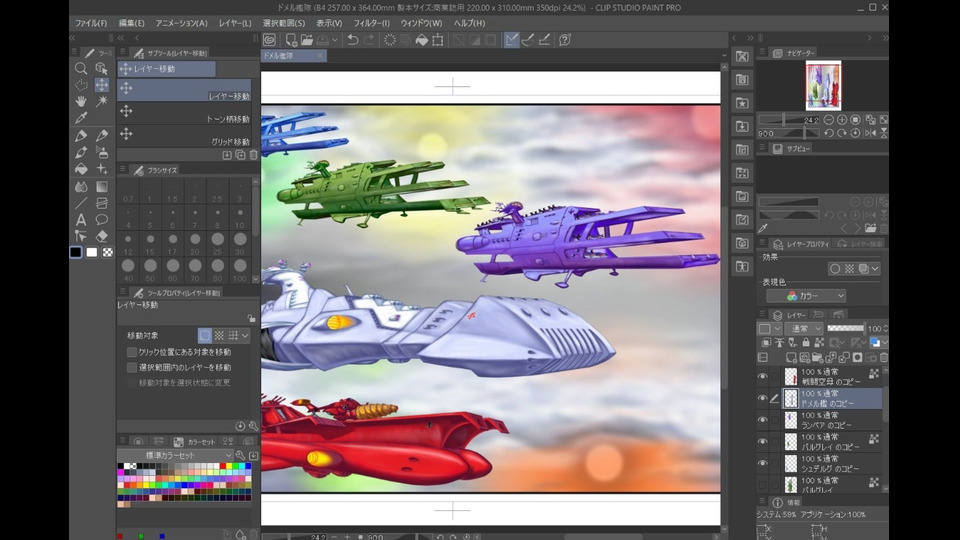Select the Text tool
Viewport: 960px width, 540px height.
(81, 220)
